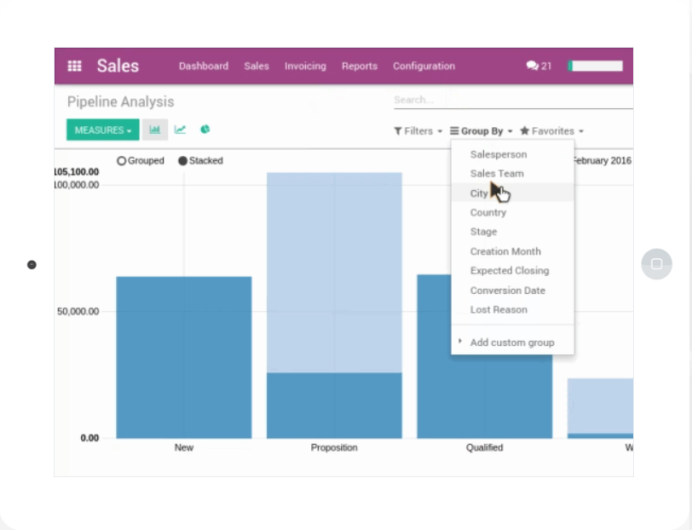Open the Favorites dropdown
Screen dimensions: 692x530
tap(551, 131)
